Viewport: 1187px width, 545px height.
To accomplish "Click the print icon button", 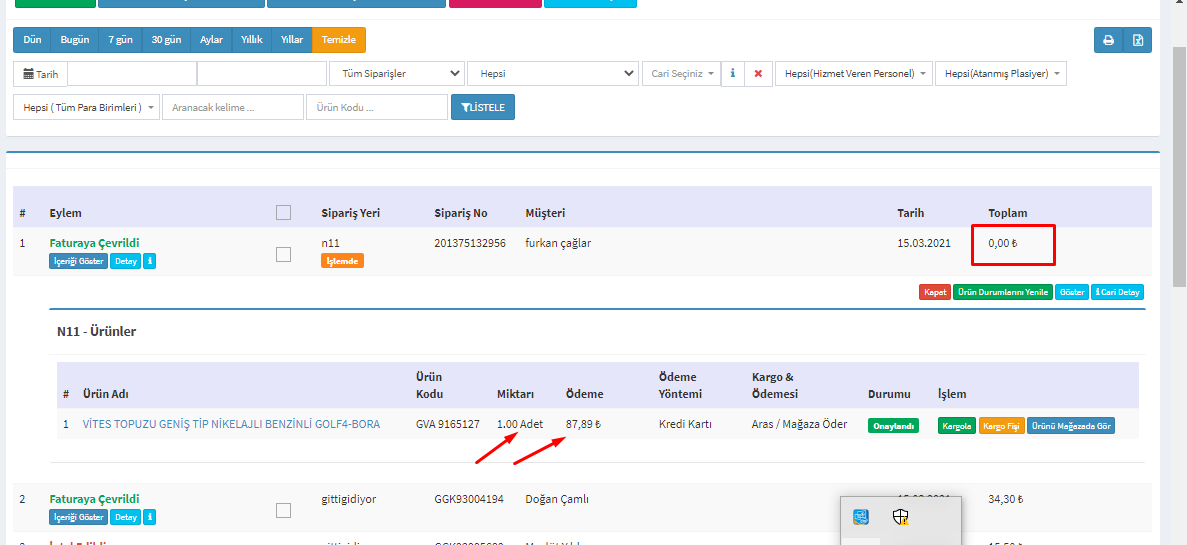I will [x=1108, y=40].
